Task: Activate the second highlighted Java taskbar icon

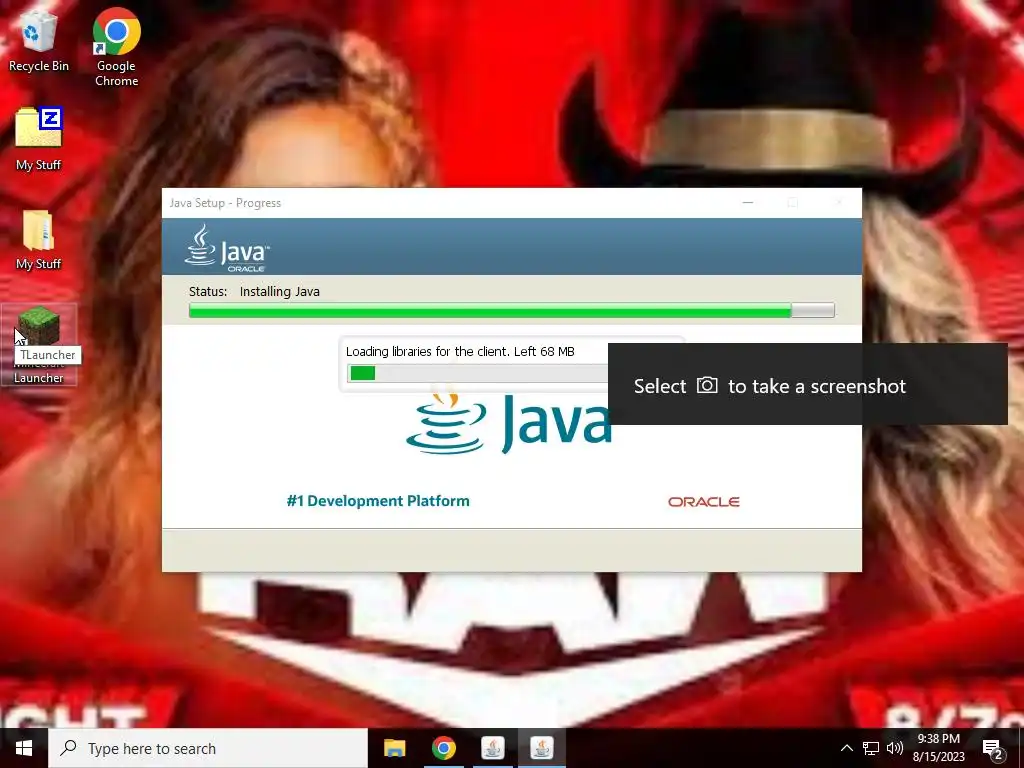Action: (x=541, y=748)
